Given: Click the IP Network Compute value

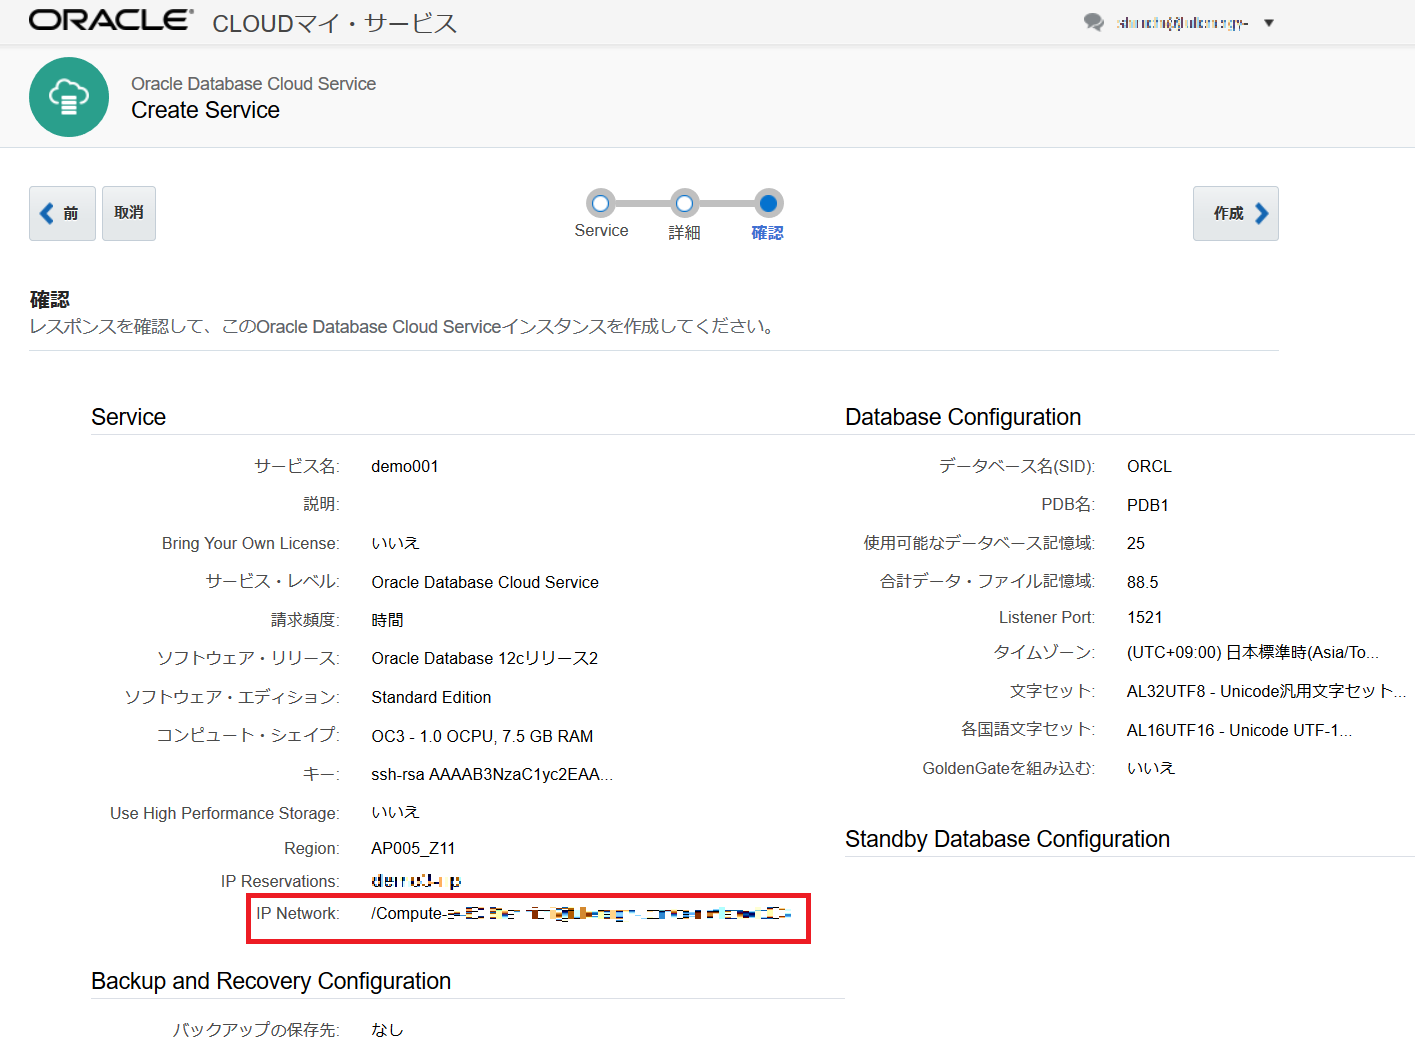Looking at the screenshot, I should coord(581,913).
